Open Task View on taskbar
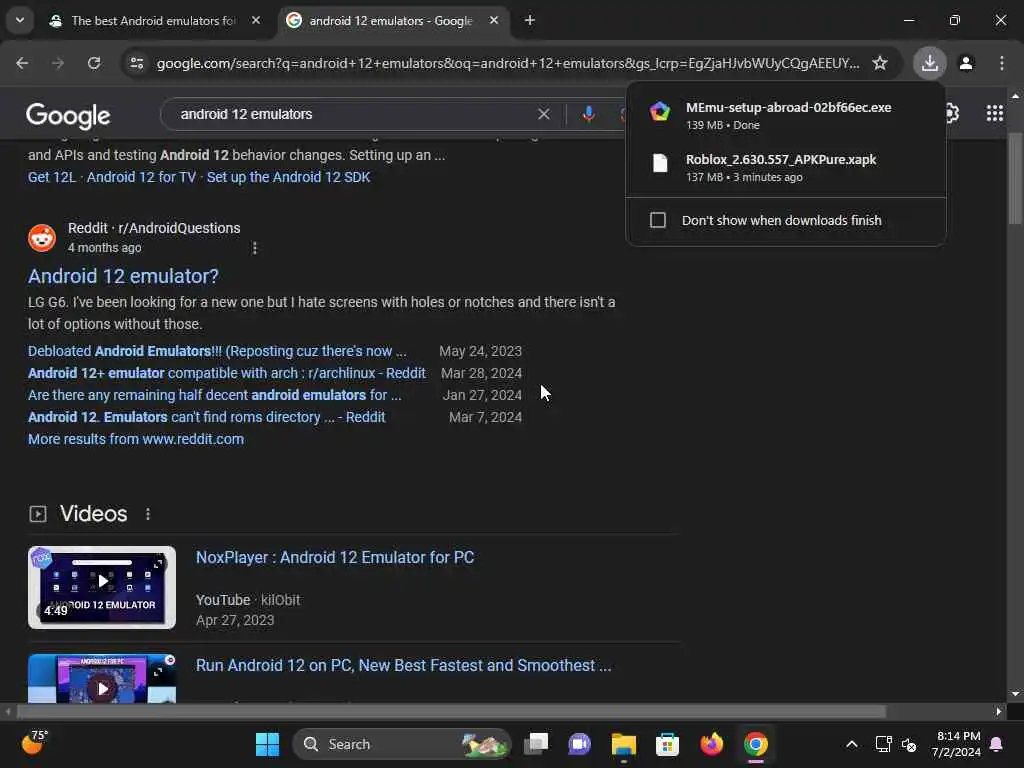Screen dimensions: 1024x768 (536, 744)
